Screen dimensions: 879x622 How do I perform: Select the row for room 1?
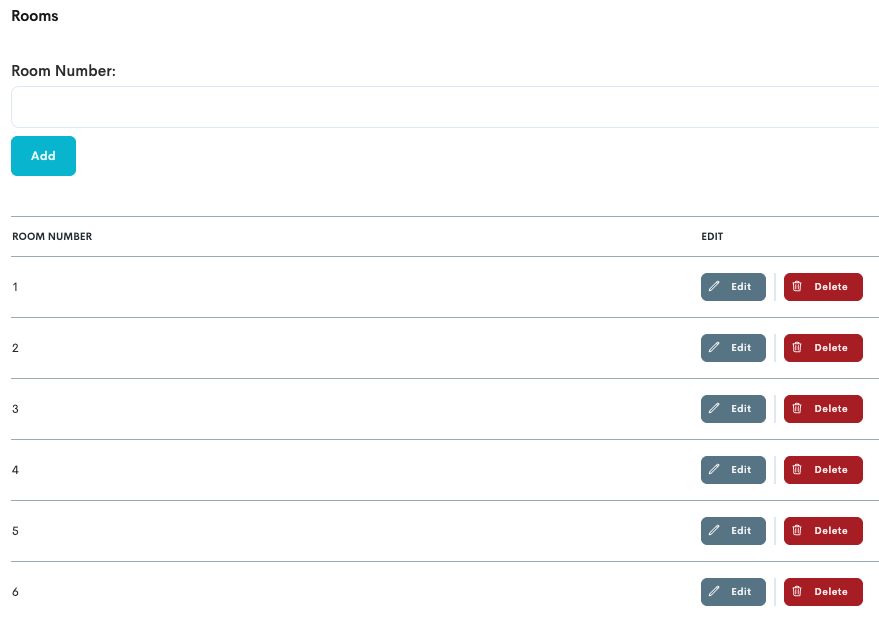click(300, 287)
